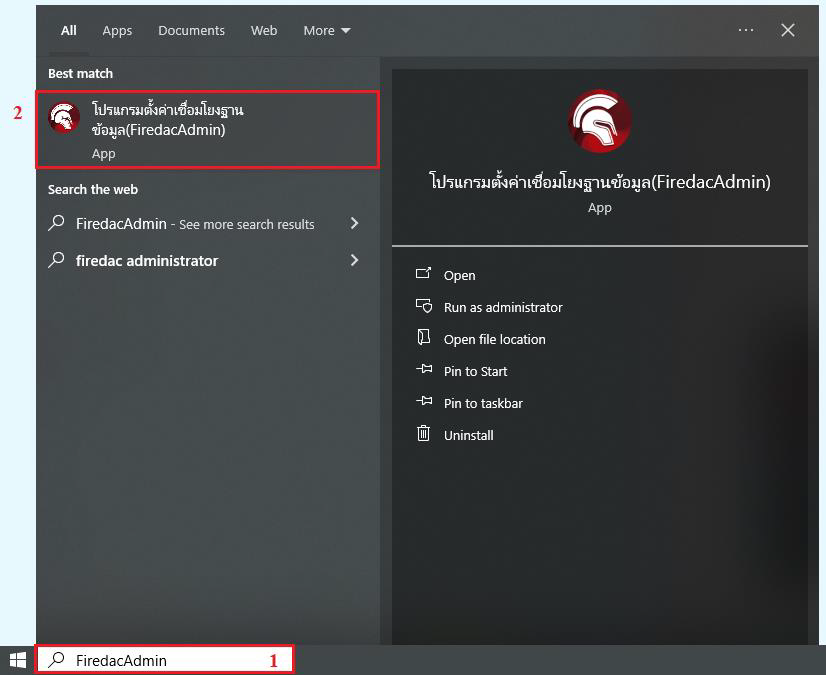The image size is (826, 675).
Task: Click the FiredacAdmin taskbar search box
Action: [165, 660]
